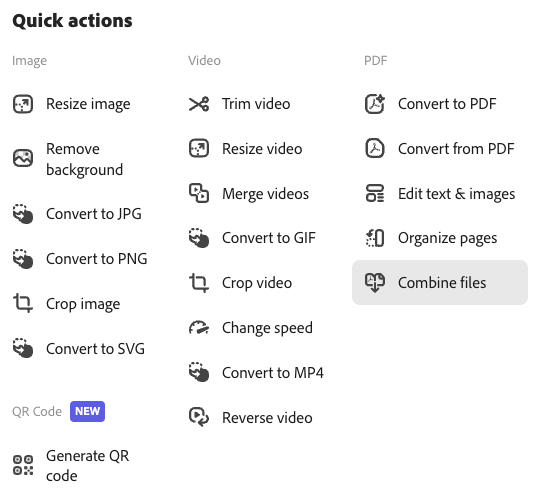
Task: Click the Organize pages icon
Action: pos(375,238)
